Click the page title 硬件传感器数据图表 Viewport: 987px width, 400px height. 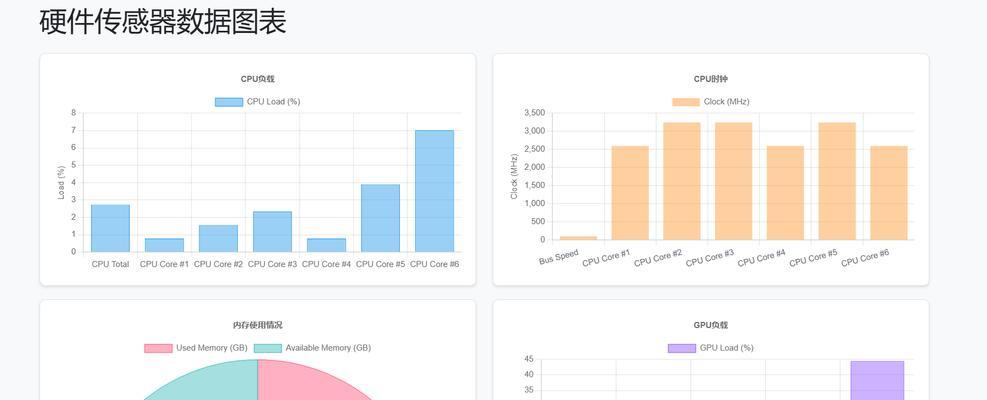point(163,22)
